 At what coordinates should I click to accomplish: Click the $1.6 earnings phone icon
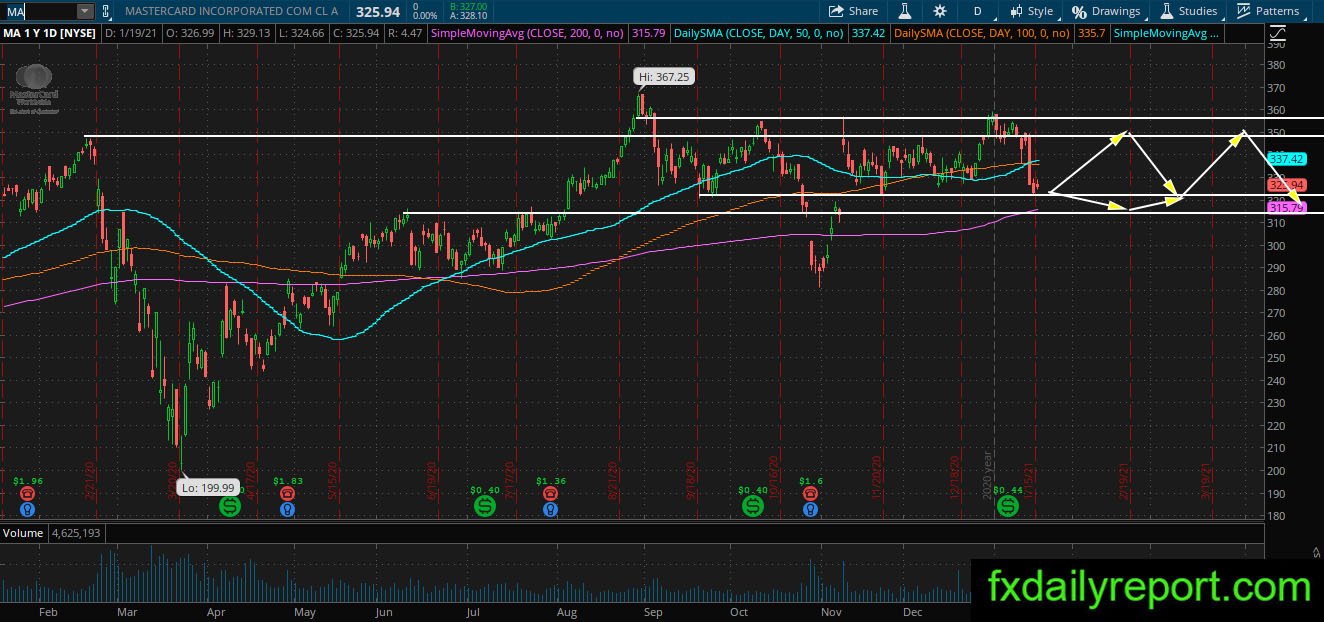point(810,493)
